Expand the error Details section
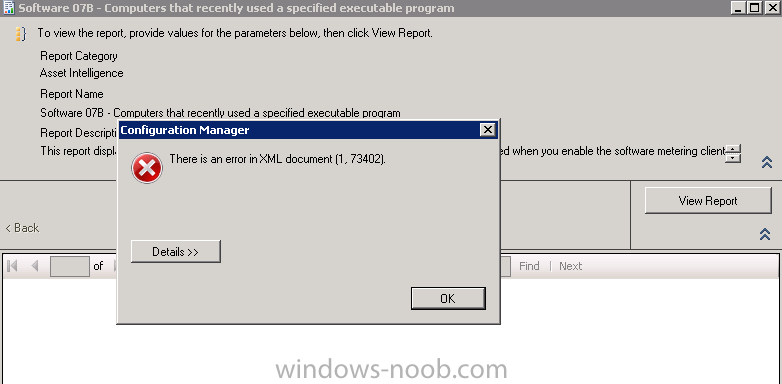Screen dimensions: 782x384 coord(176,252)
